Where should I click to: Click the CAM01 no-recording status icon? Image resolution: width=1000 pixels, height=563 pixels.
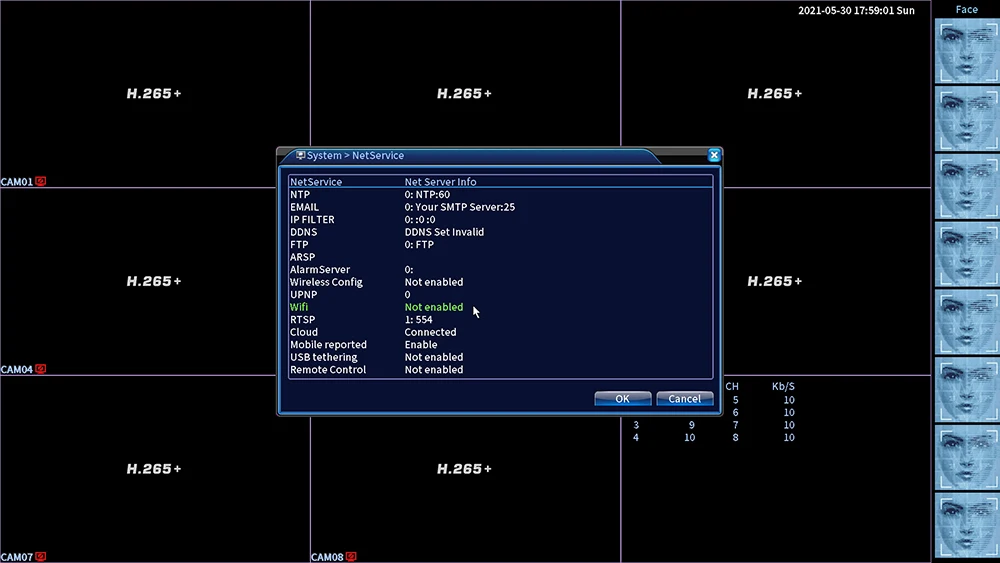click(40, 182)
